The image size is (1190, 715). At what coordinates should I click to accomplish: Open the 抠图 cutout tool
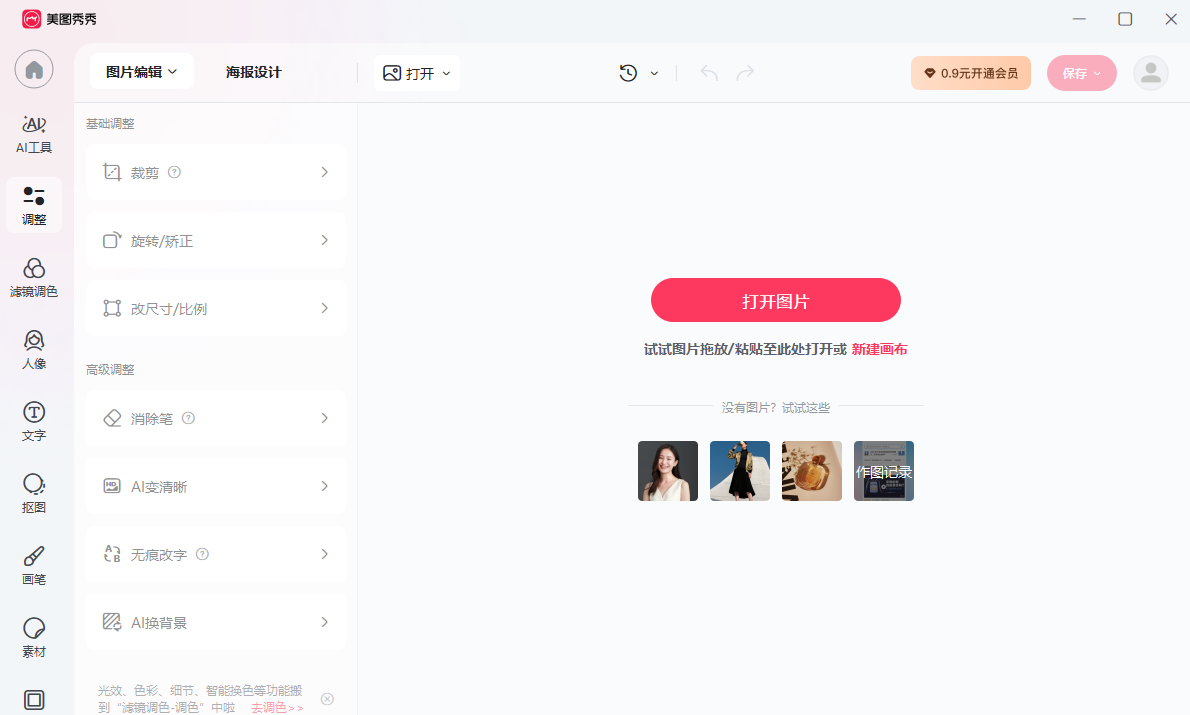(x=34, y=493)
